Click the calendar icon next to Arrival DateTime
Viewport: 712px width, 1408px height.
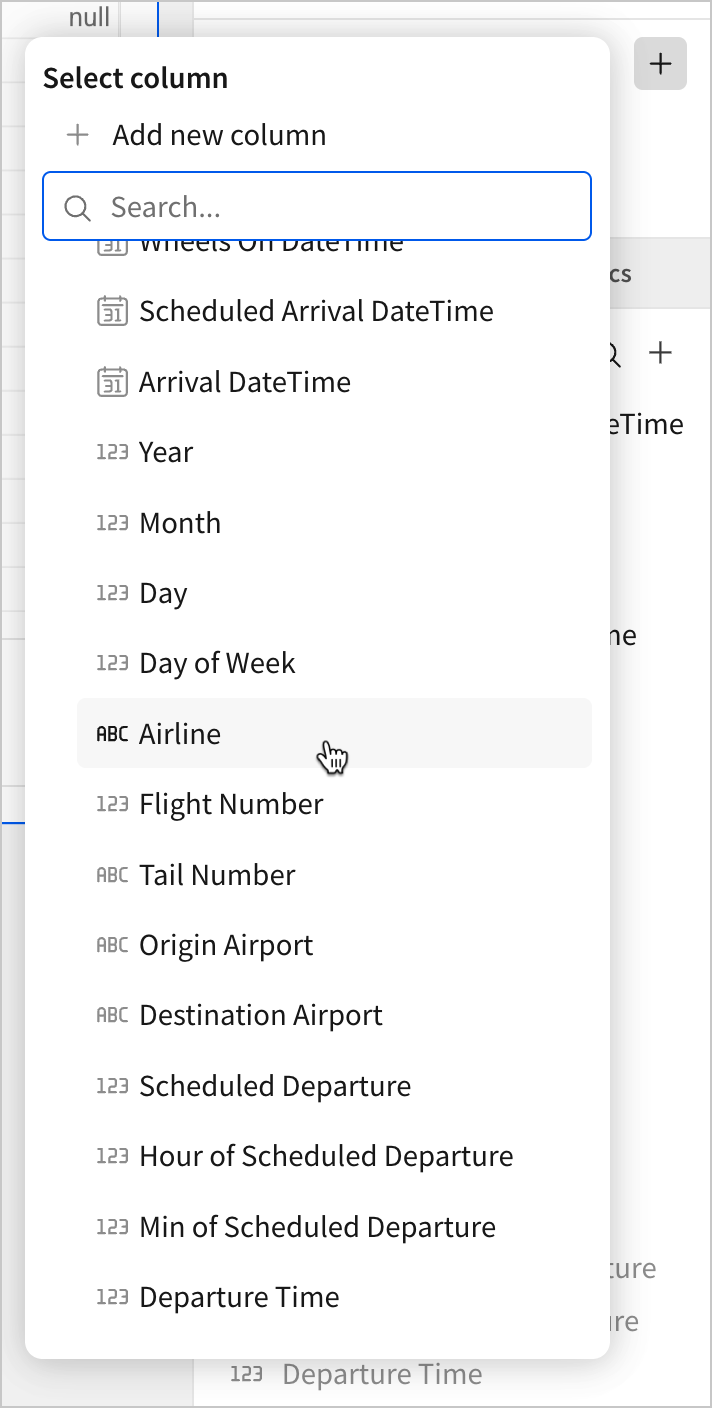coord(112,382)
